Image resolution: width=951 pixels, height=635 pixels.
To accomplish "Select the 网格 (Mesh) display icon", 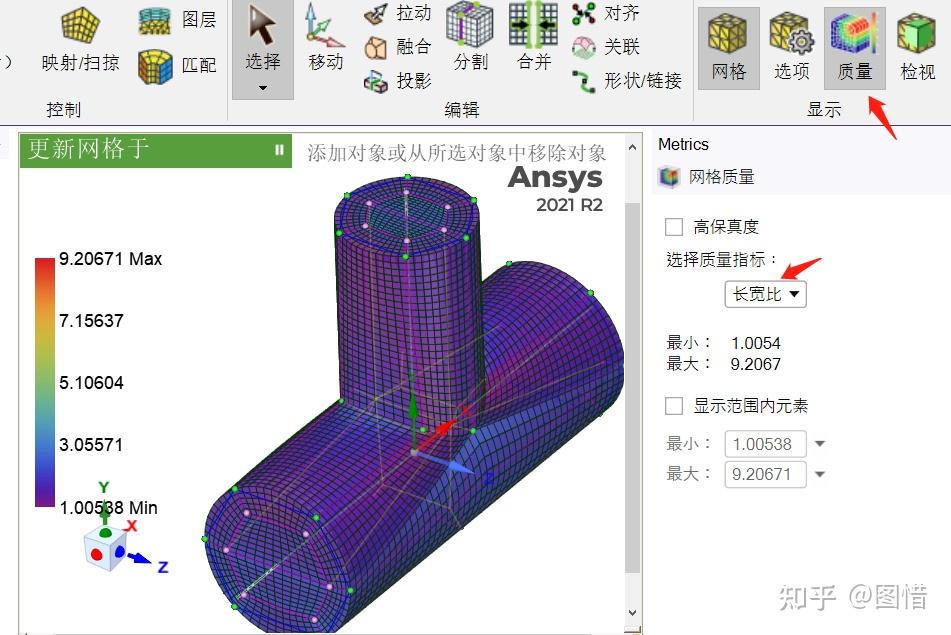I will pos(728,40).
